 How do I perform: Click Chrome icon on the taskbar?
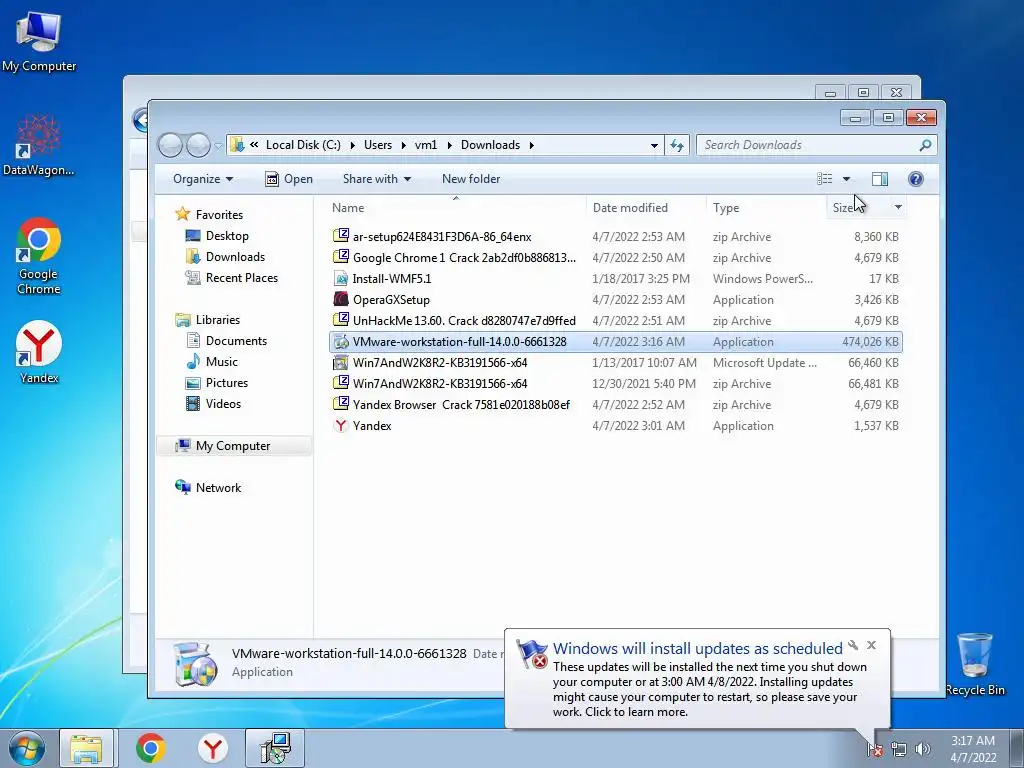pyautogui.click(x=151, y=748)
